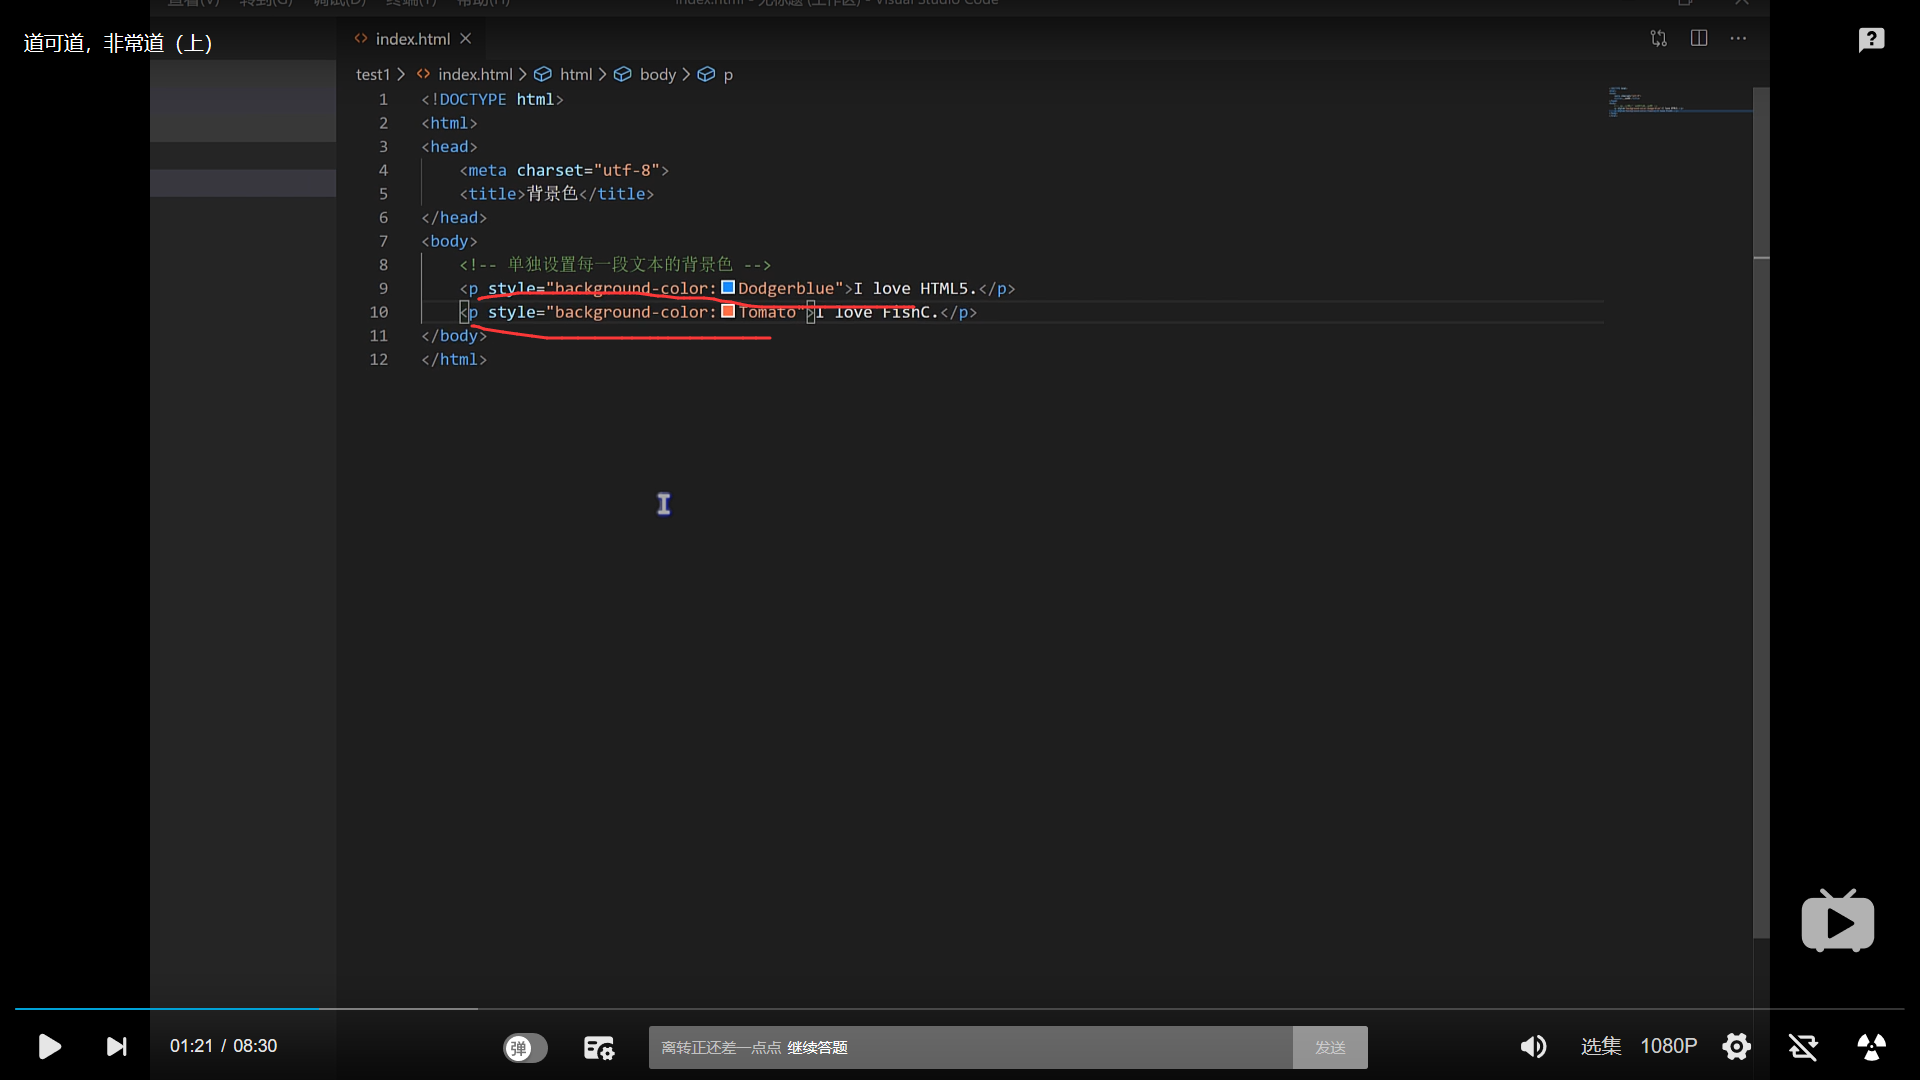1920x1080 pixels.
Task: Change the 1080P quality setting
Action: tap(1668, 1046)
